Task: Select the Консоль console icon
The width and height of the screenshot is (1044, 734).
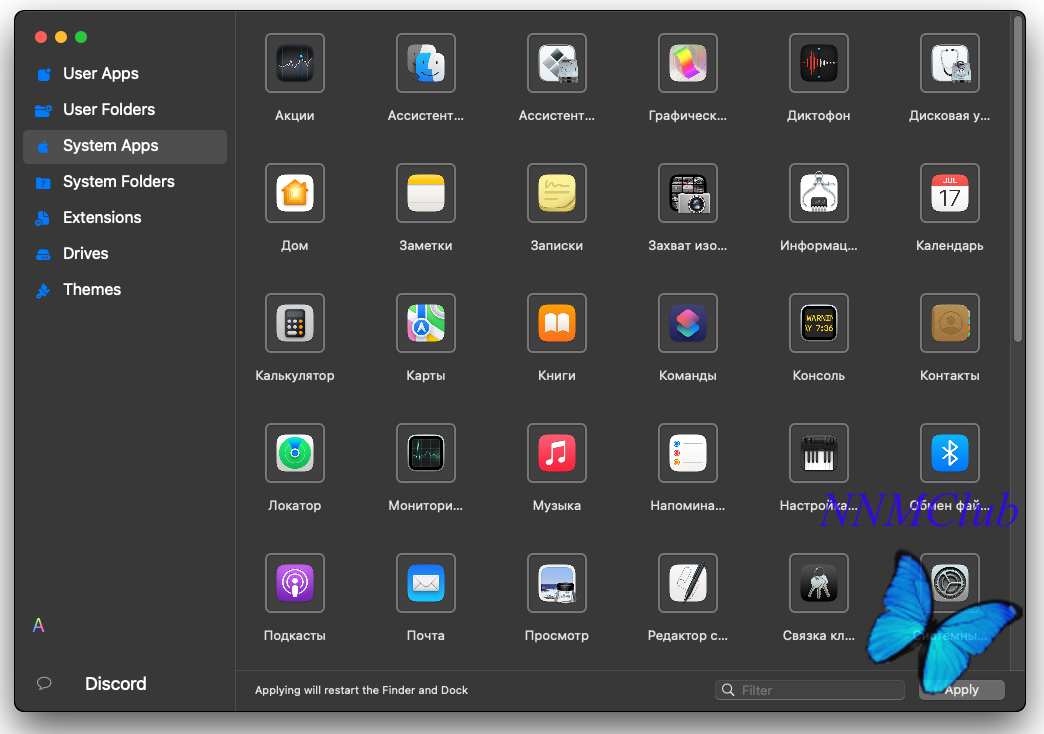Action: pyautogui.click(x=819, y=323)
